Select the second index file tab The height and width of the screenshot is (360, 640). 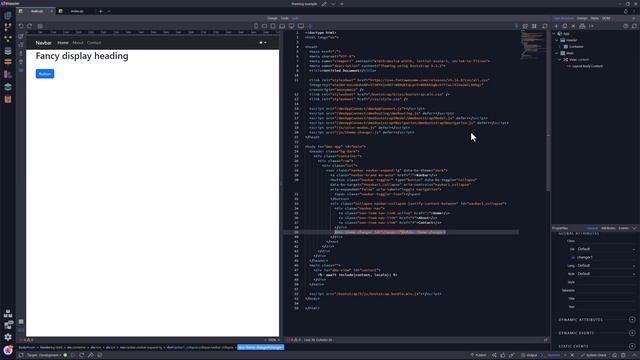pos(77,11)
